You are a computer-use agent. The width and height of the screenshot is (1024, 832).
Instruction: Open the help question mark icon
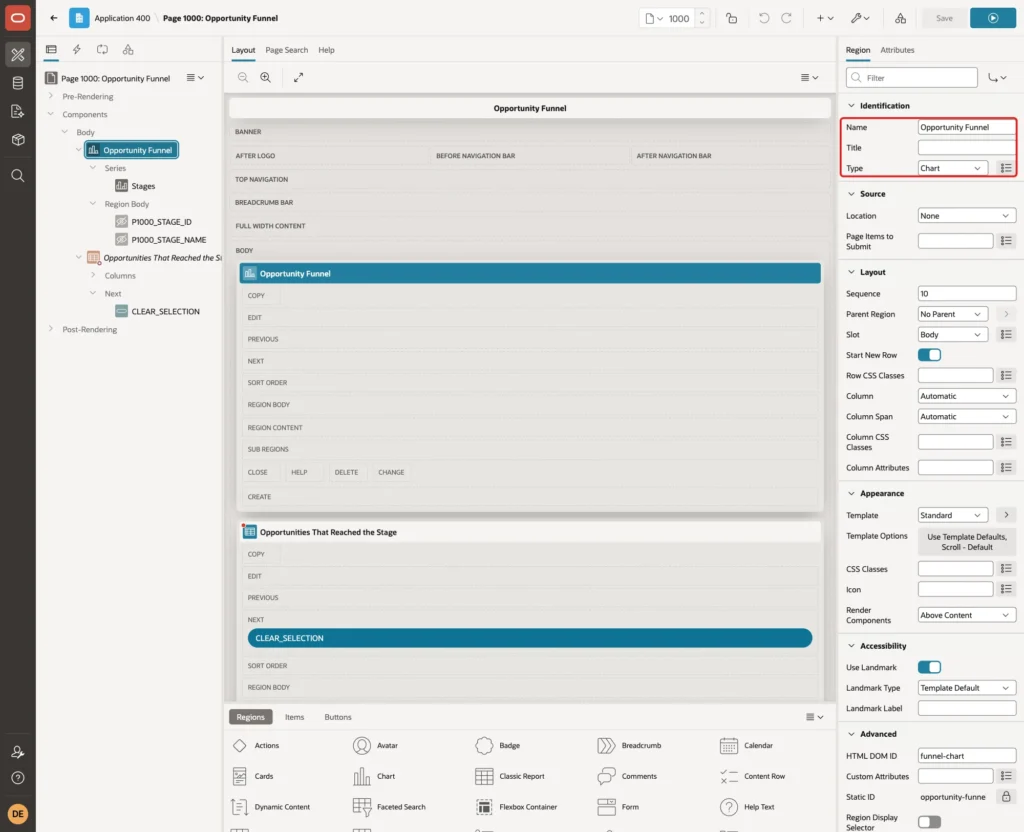point(18,778)
